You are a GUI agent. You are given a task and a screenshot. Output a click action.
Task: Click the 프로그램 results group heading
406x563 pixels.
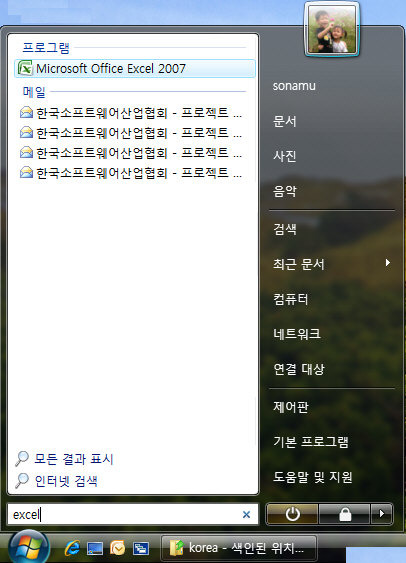click(x=46, y=47)
